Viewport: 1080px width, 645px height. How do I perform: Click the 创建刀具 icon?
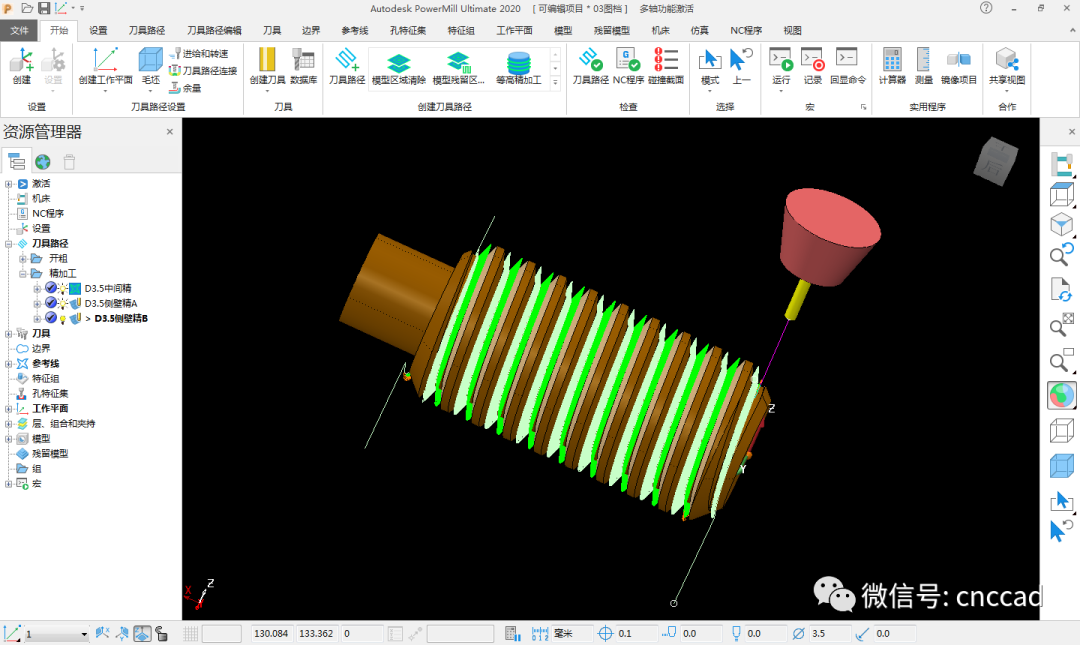pos(267,66)
